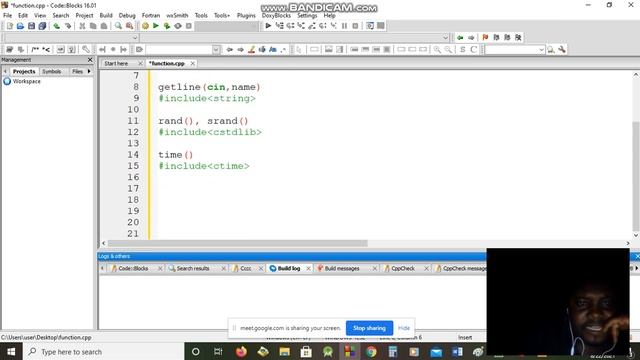Viewport: 640px width, 360px height.
Task: Close the Management panel
Action: 90,60
